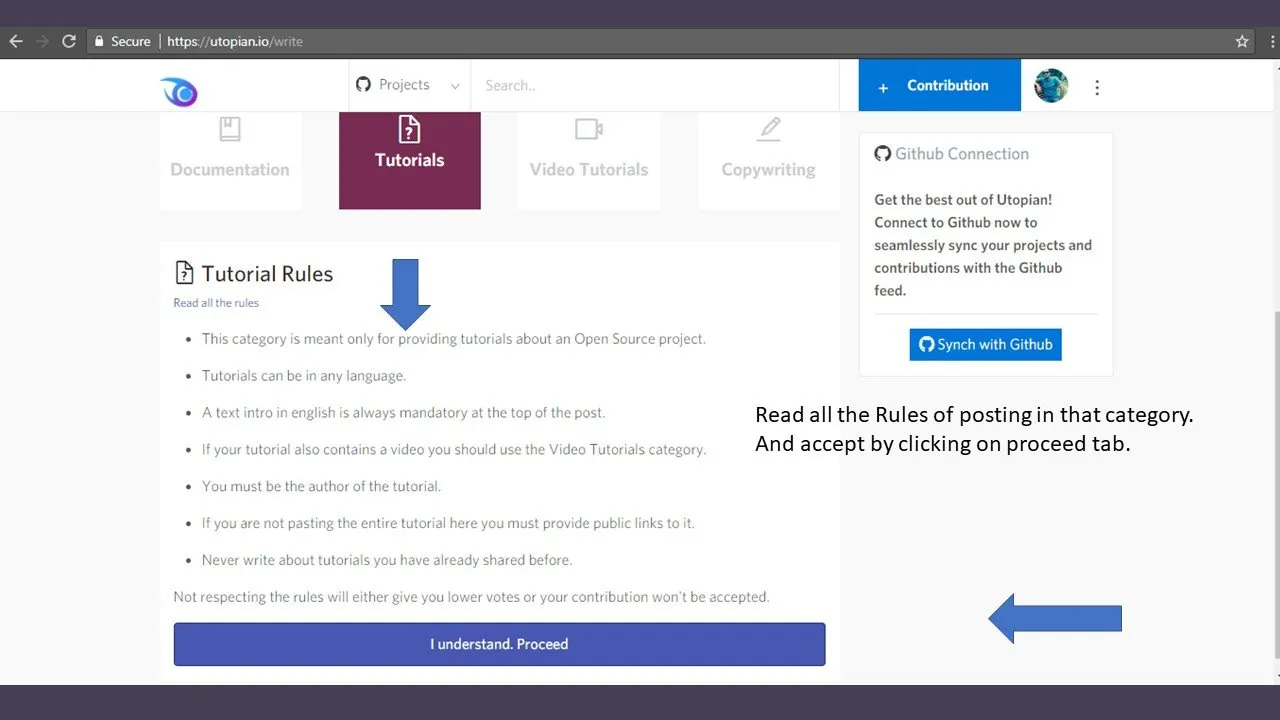The width and height of the screenshot is (1280, 720).
Task: Open the three-dot more options menu
Action: coord(1097,87)
